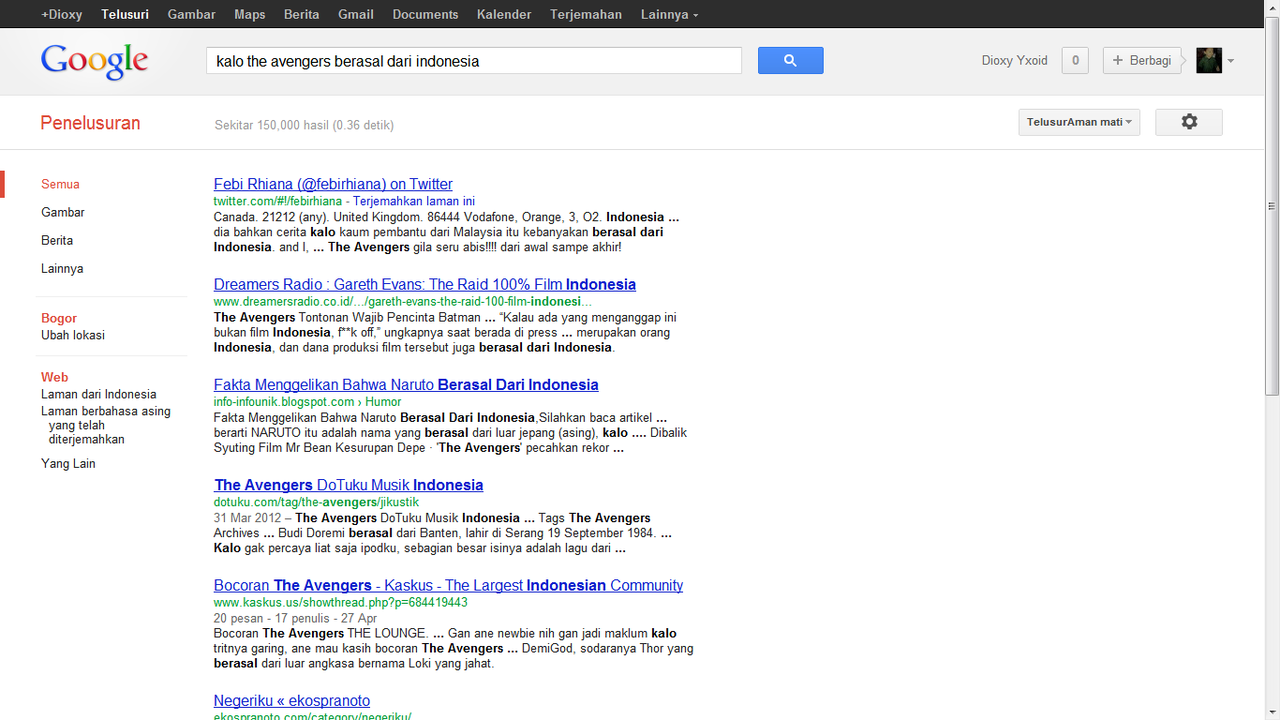The height and width of the screenshot is (720, 1280).
Task: Select Semua in the left sidebar
Action: (x=60, y=184)
